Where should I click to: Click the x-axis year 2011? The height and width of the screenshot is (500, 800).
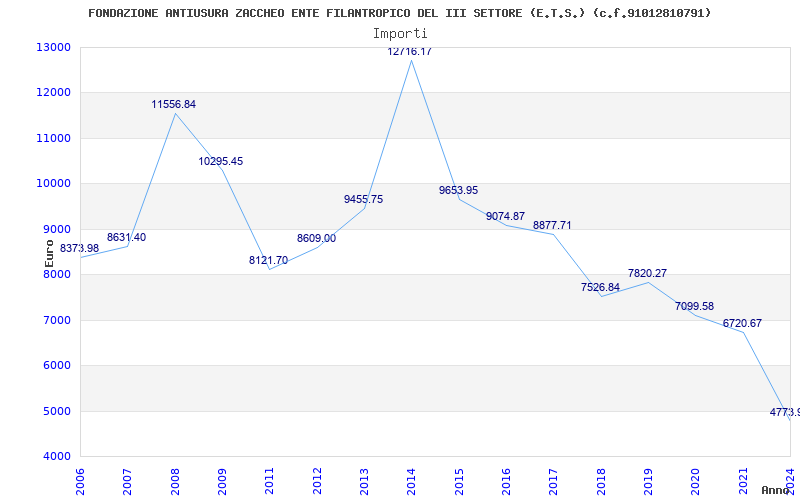270,481
